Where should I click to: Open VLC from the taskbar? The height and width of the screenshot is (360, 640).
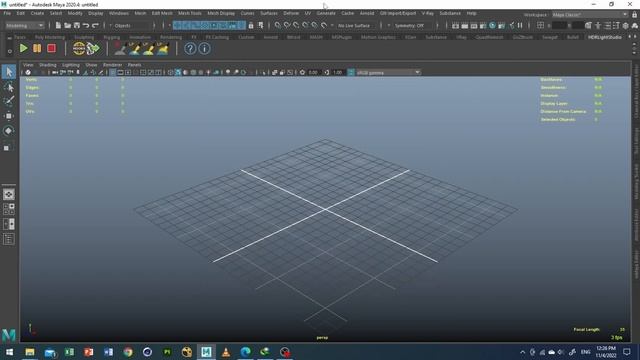(226, 352)
